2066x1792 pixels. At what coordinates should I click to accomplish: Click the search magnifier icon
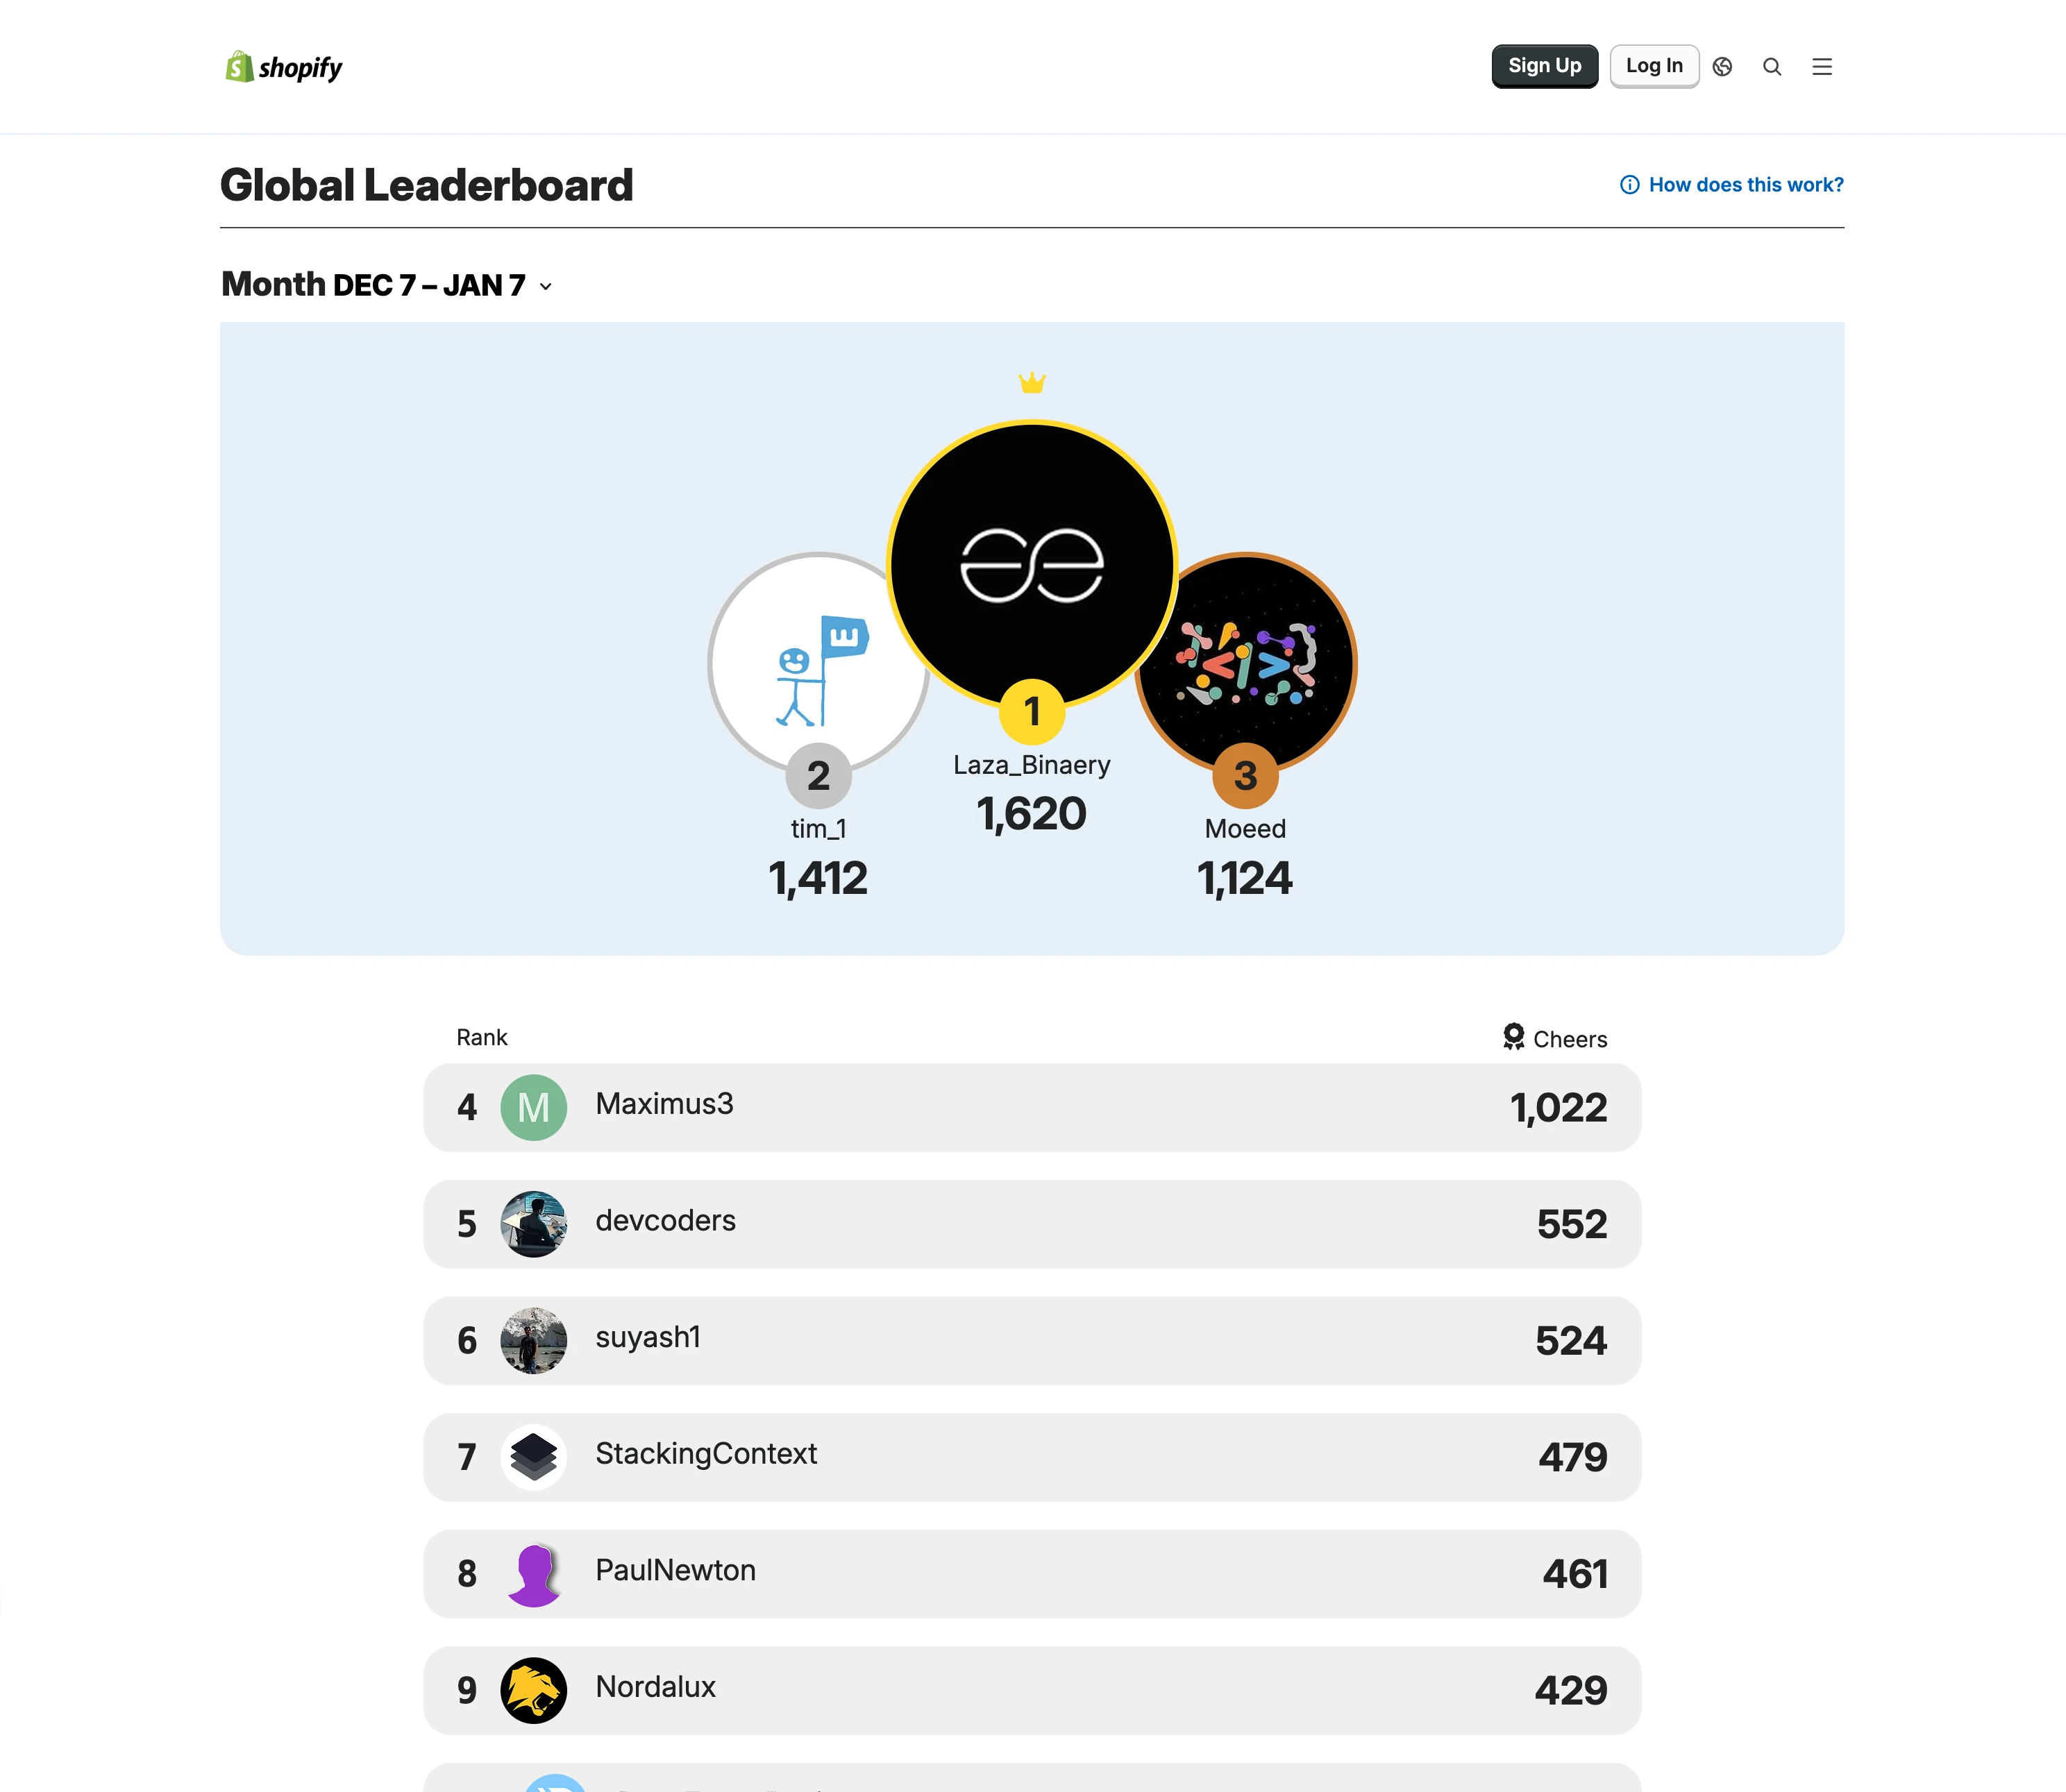coord(1772,67)
